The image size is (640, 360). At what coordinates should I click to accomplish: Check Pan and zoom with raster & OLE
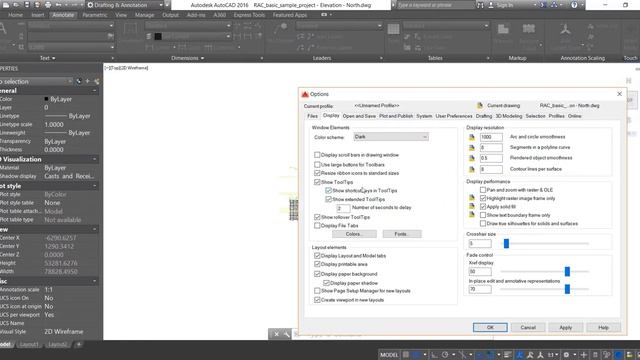(483, 190)
